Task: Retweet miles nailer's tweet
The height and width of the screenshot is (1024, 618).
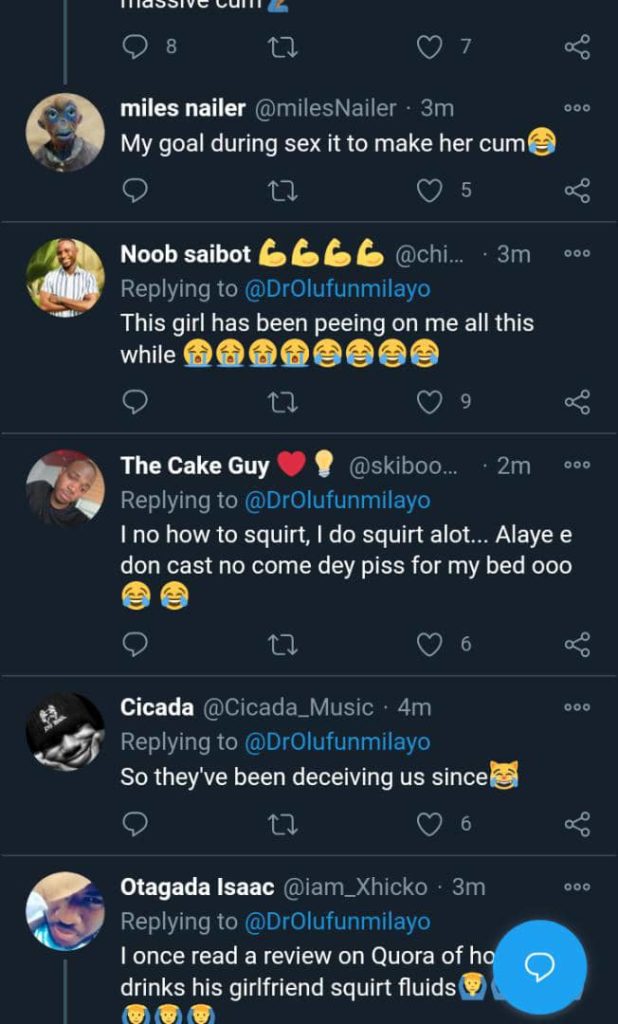Action: (x=283, y=190)
